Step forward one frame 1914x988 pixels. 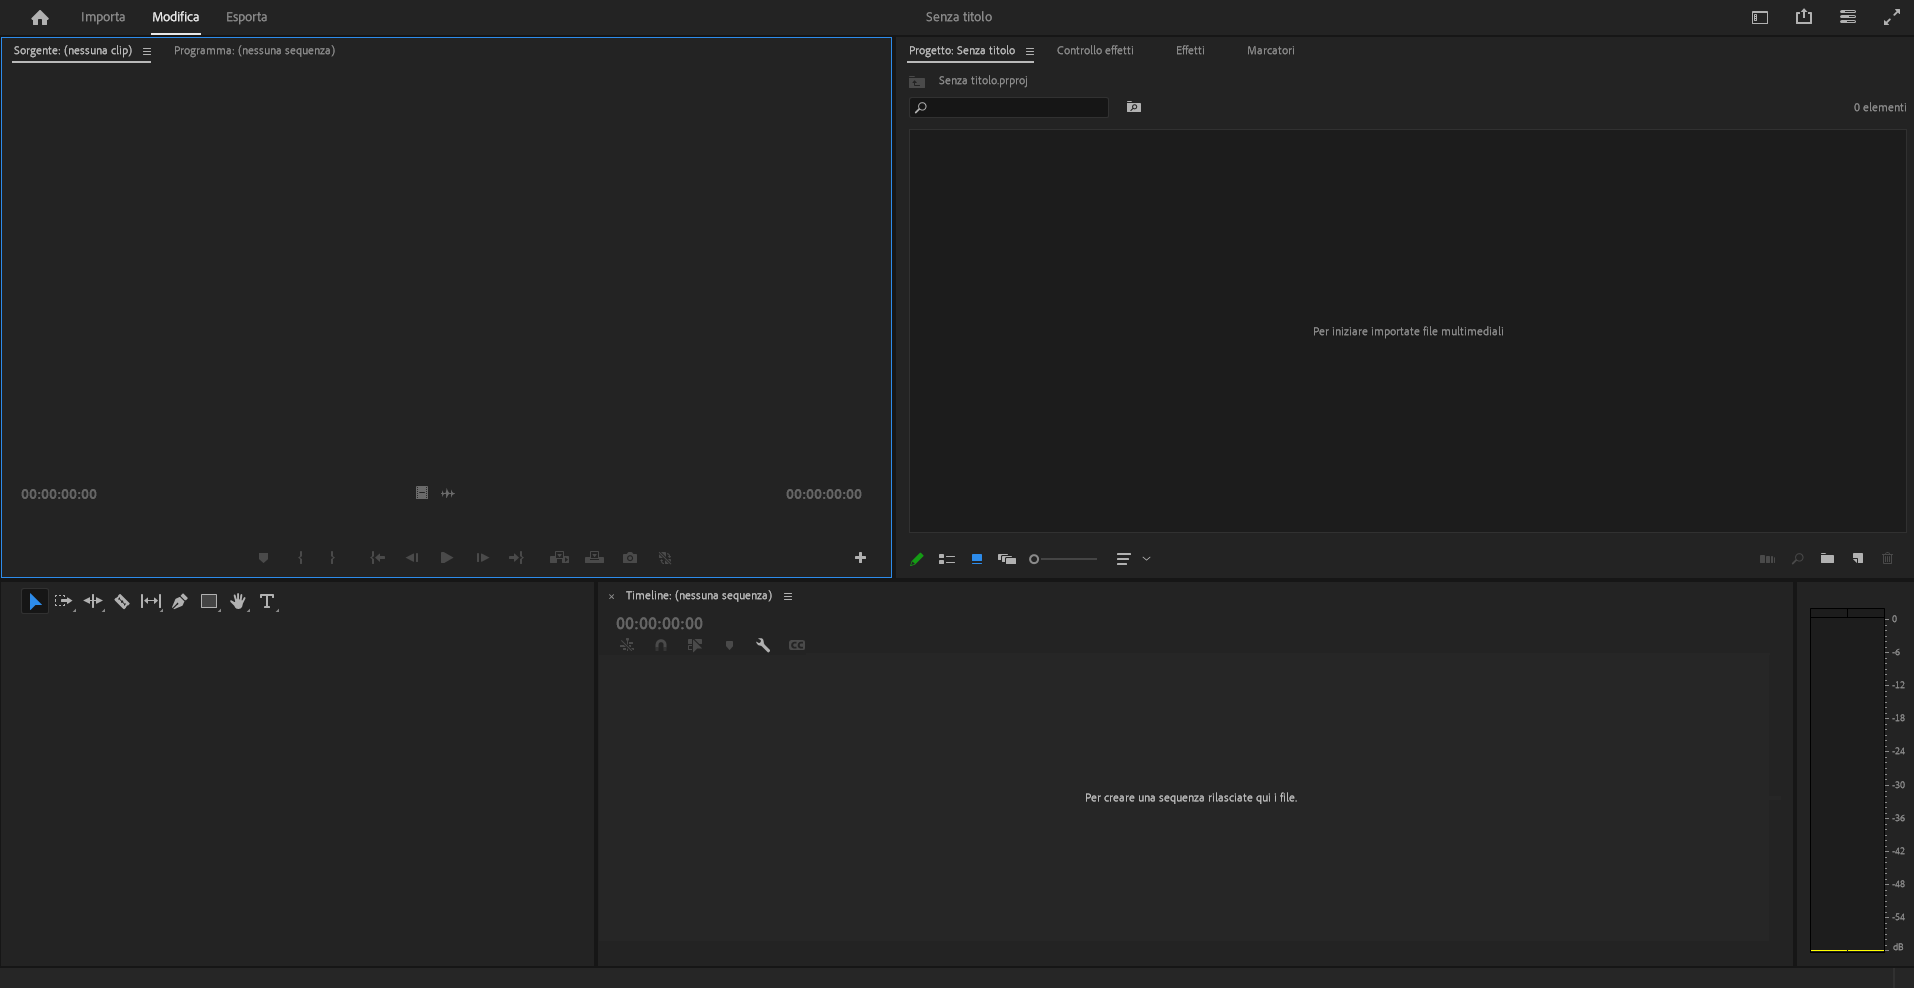(x=482, y=558)
